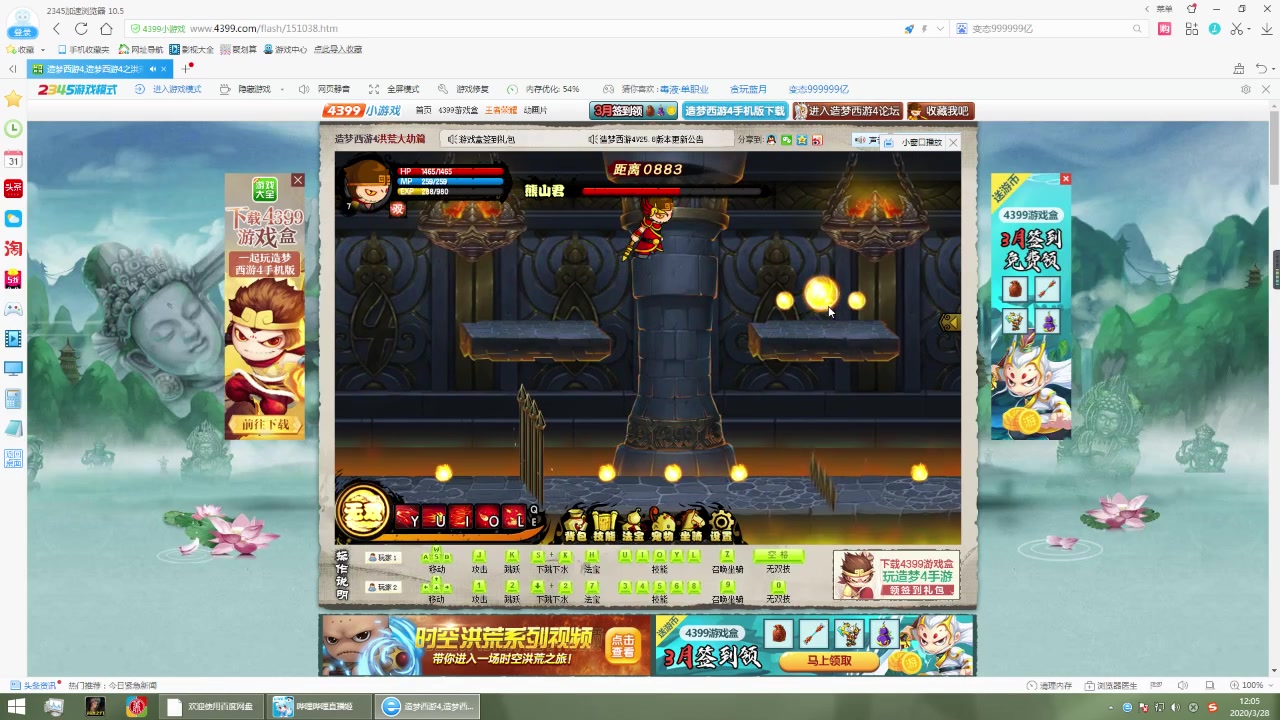Expand the 收藏 bookmarks dropdown arrow
1280x720 pixels.
42,49
